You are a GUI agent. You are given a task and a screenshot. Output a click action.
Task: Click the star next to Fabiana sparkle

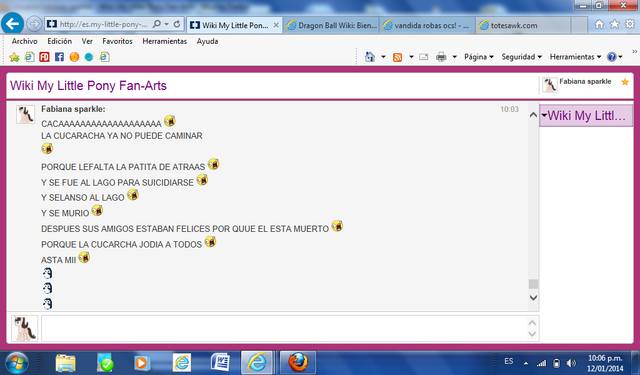point(625,82)
